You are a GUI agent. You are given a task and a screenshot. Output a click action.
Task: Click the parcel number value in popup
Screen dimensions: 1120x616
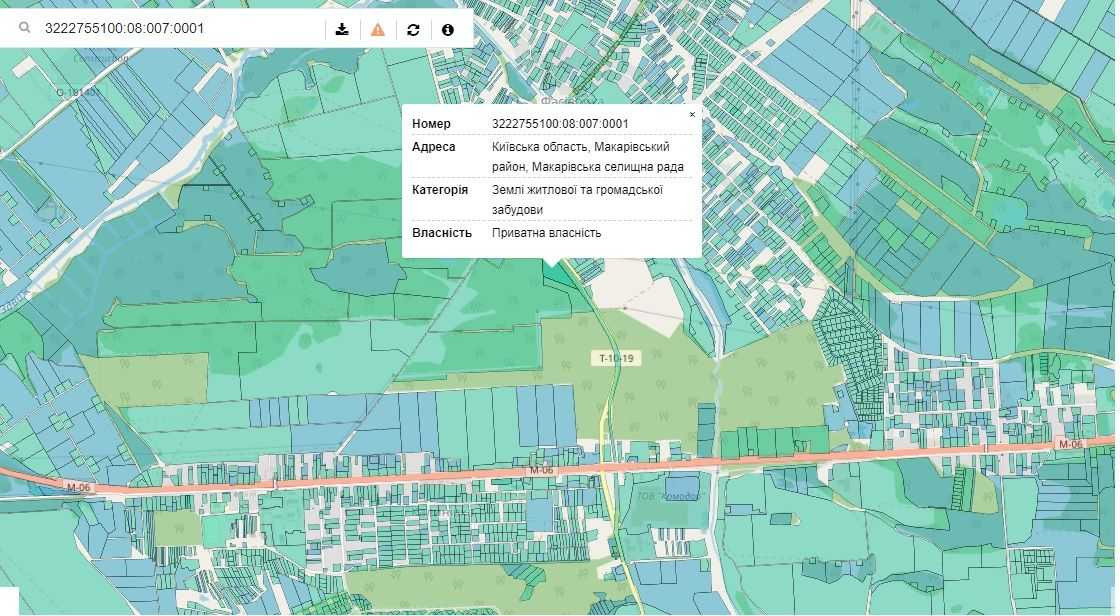560,124
